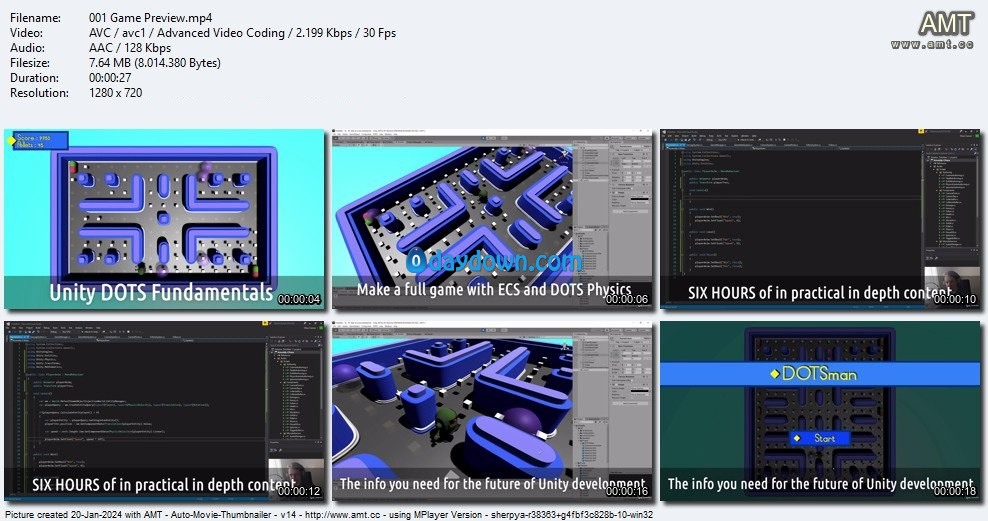Select the filename '001 Game Preview.mp4'
This screenshot has width=988, height=521.
[151, 18]
